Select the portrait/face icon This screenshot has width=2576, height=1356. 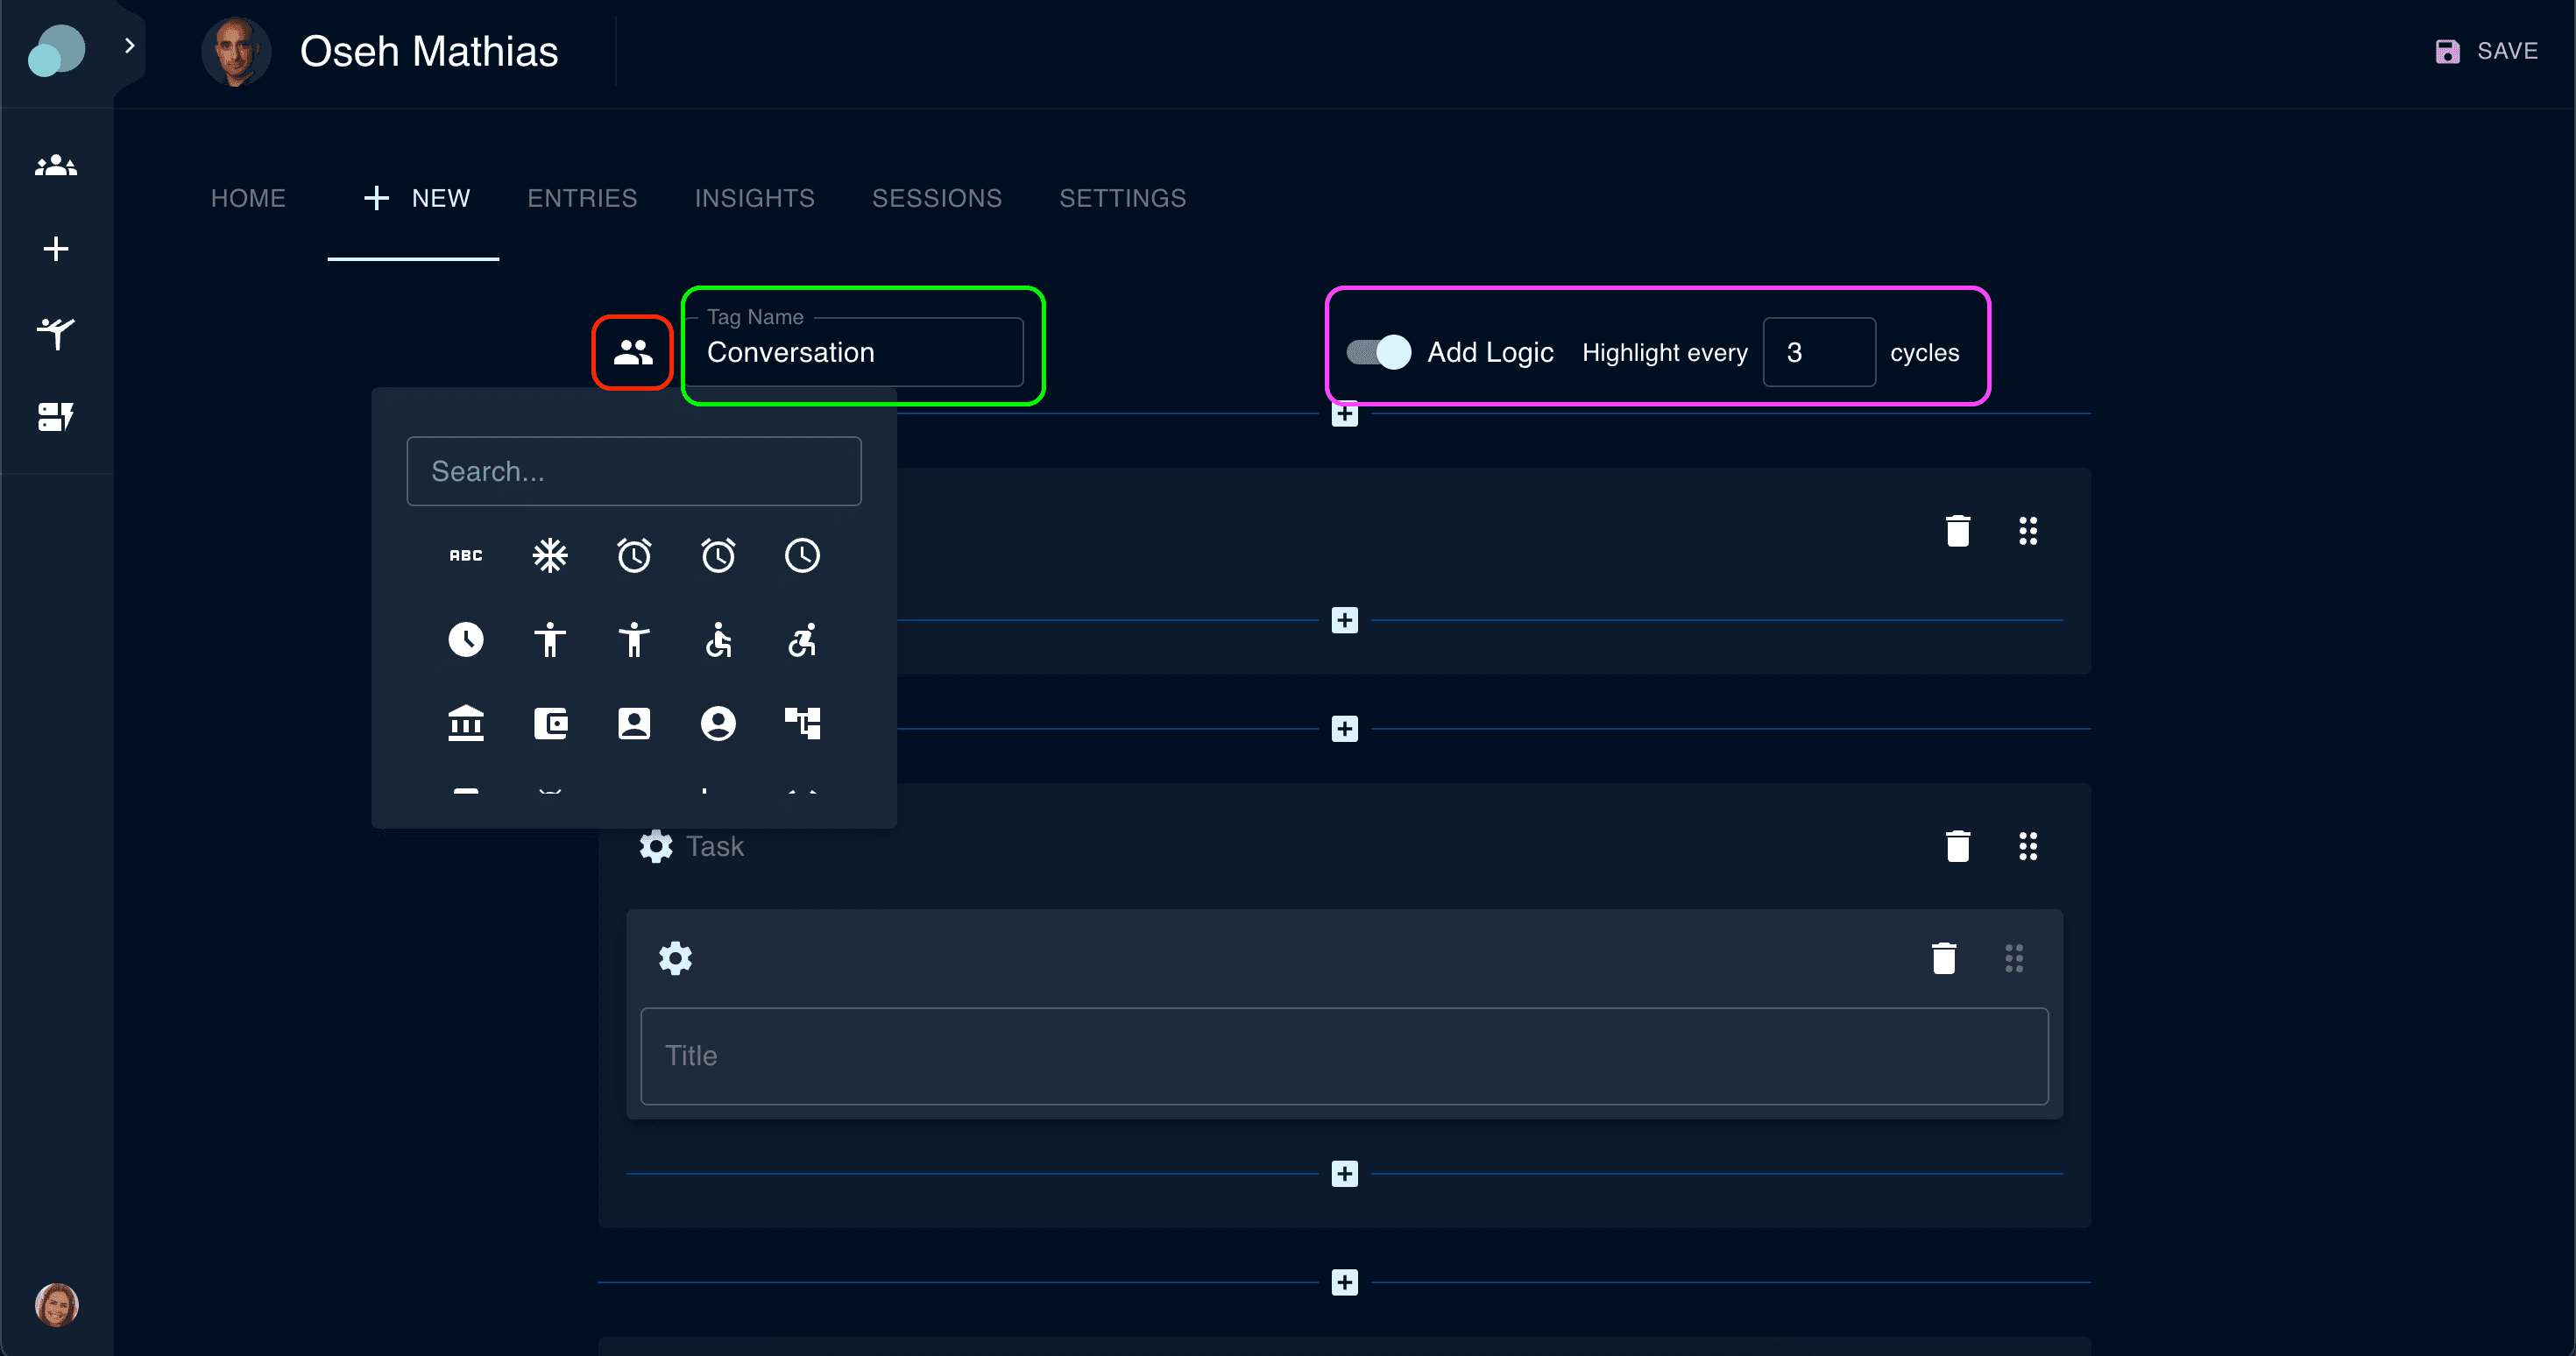(x=633, y=724)
